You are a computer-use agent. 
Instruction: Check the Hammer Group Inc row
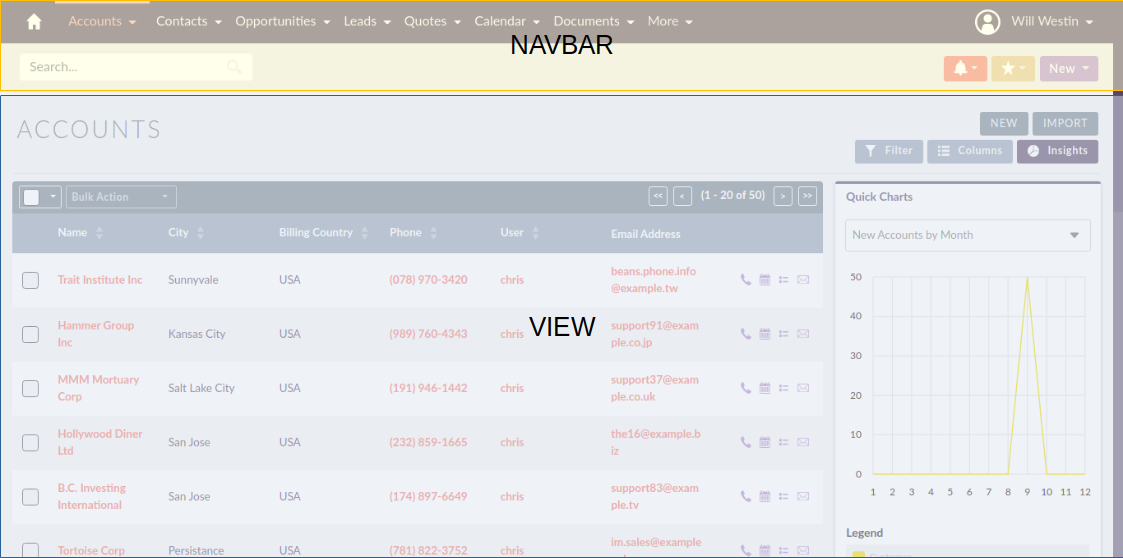point(30,335)
